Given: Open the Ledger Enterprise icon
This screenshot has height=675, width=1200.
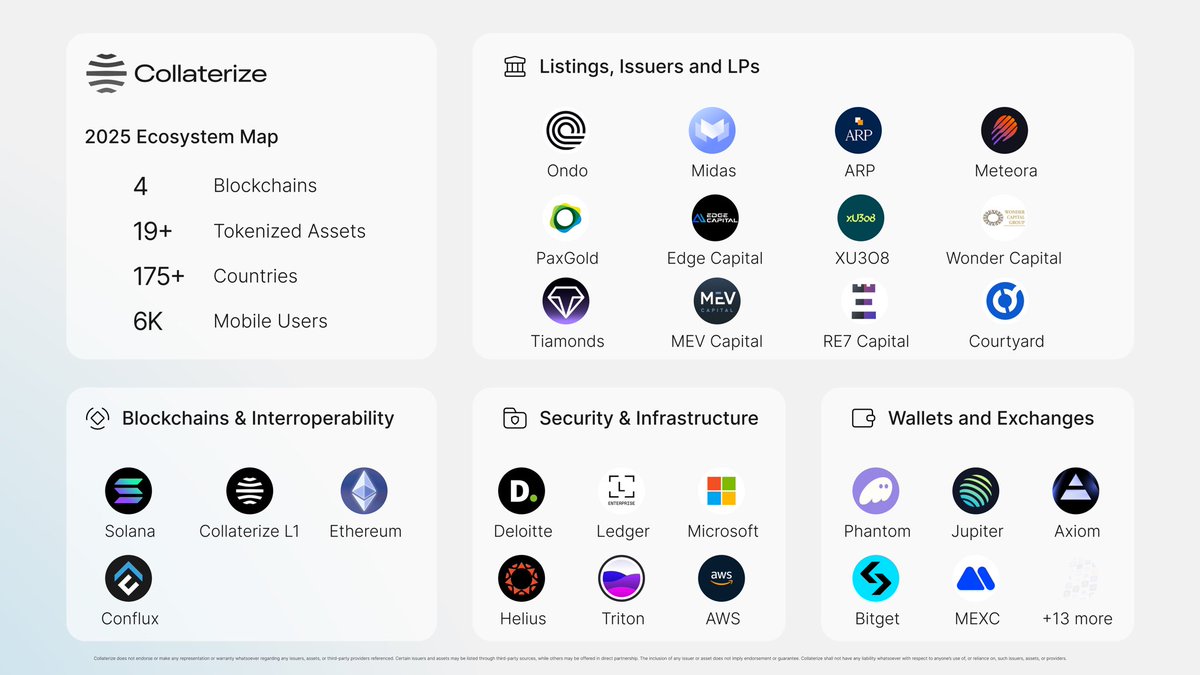Looking at the screenshot, I should pyautogui.click(x=622, y=491).
